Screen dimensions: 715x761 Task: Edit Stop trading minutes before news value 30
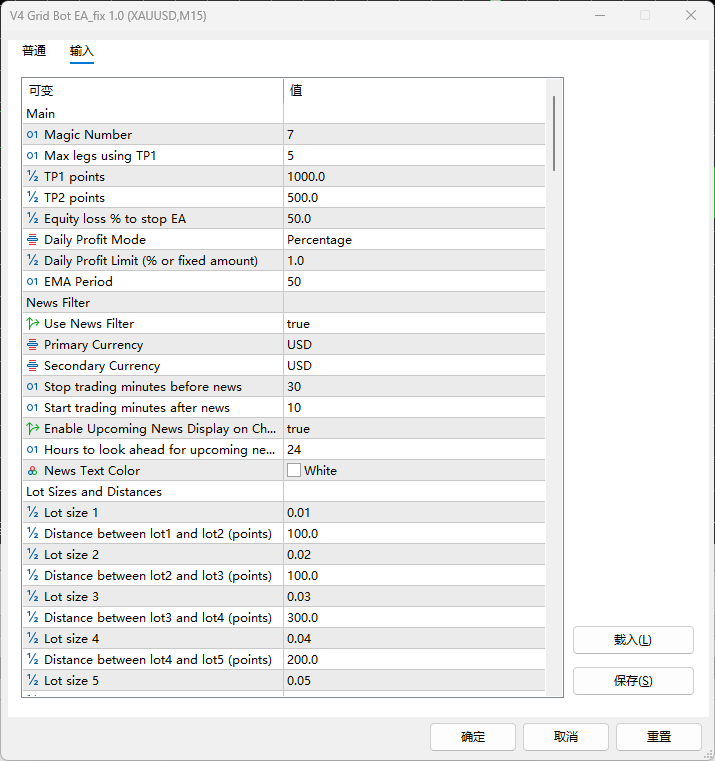click(414, 387)
